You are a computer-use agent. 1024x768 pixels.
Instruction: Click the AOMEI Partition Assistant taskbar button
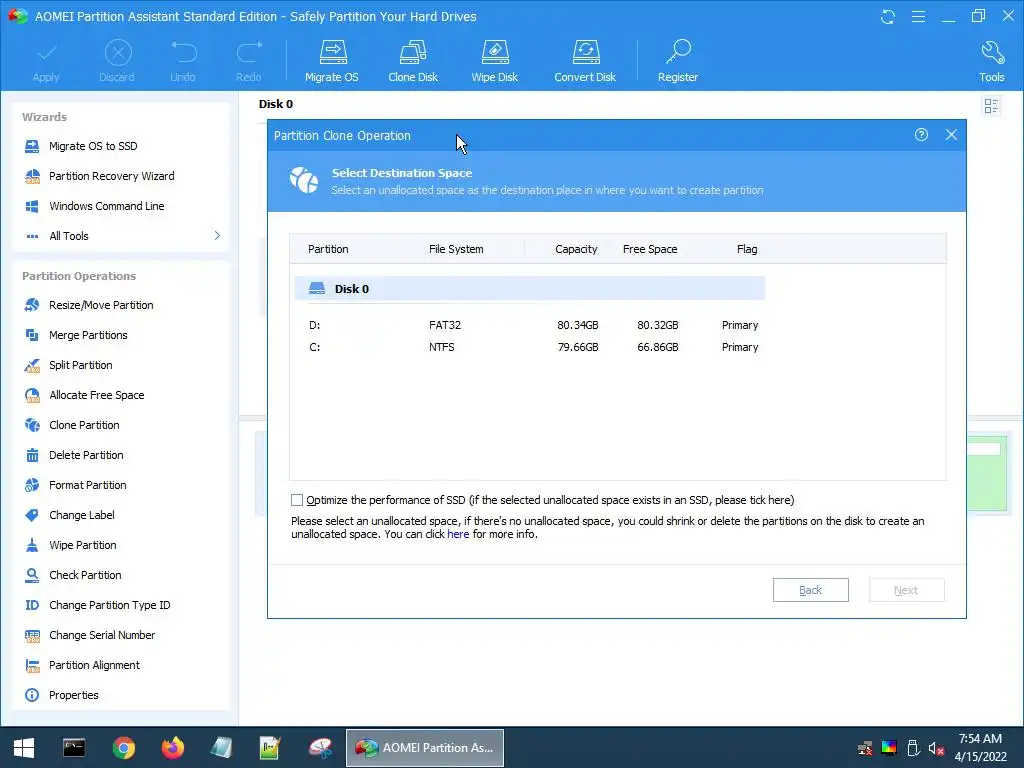tap(424, 748)
